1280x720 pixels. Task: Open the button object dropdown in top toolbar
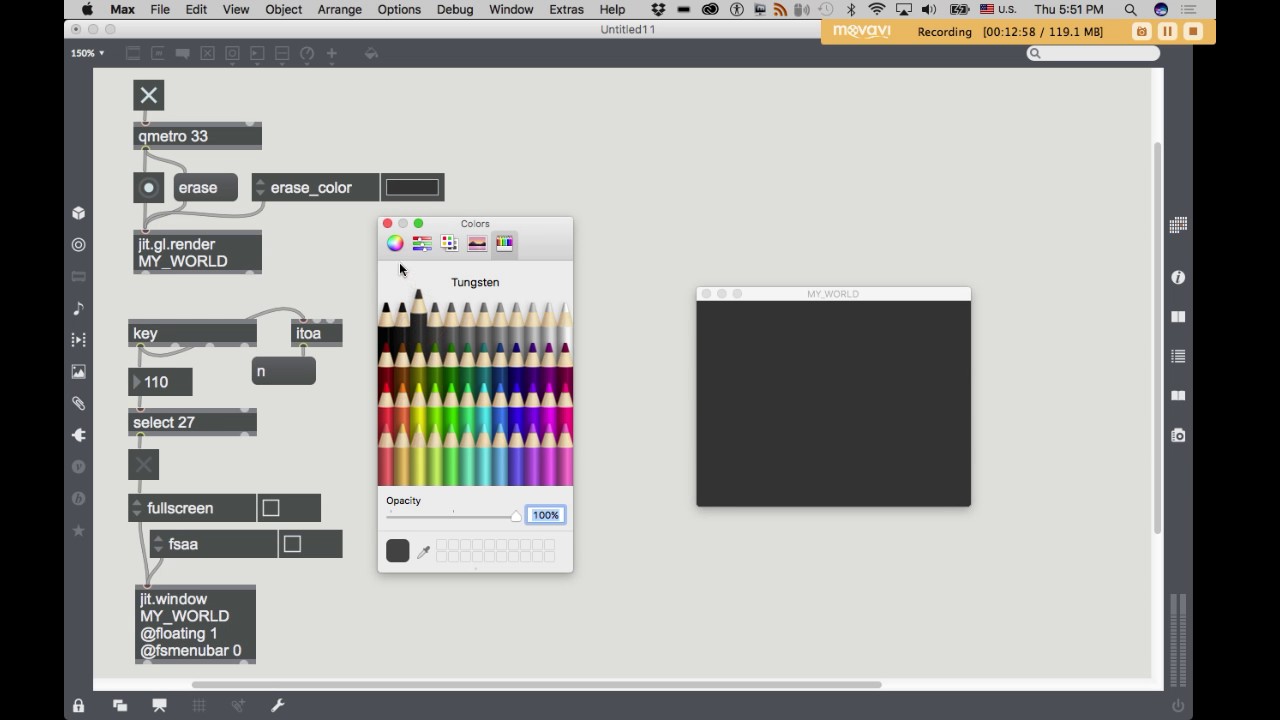pyautogui.click(x=232, y=53)
